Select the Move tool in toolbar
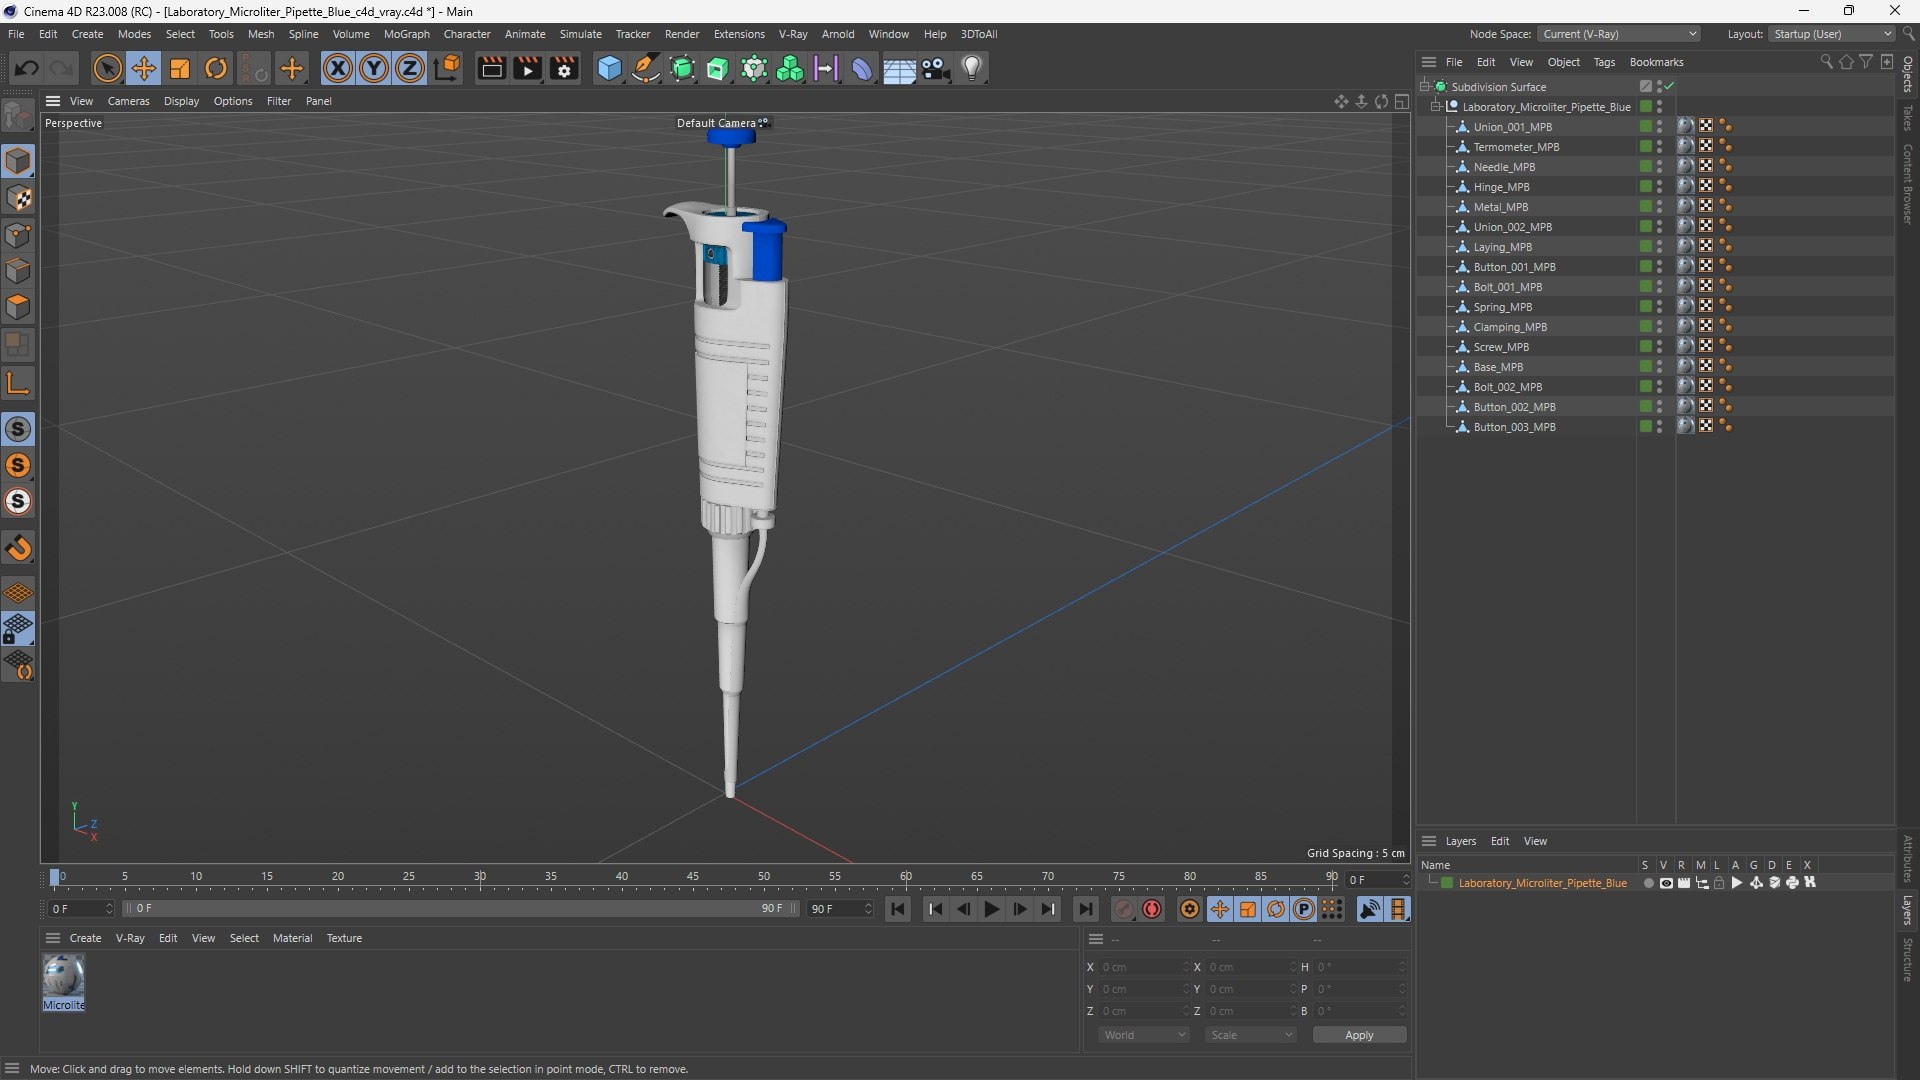The image size is (1920, 1080). point(144,68)
